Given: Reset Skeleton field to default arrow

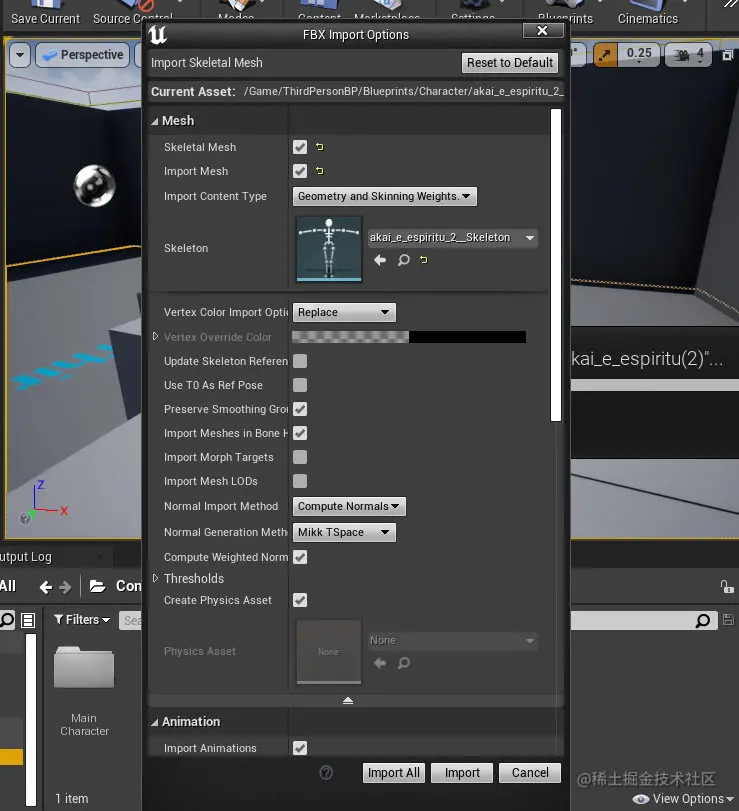Looking at the screenshot, I should 424,260.
